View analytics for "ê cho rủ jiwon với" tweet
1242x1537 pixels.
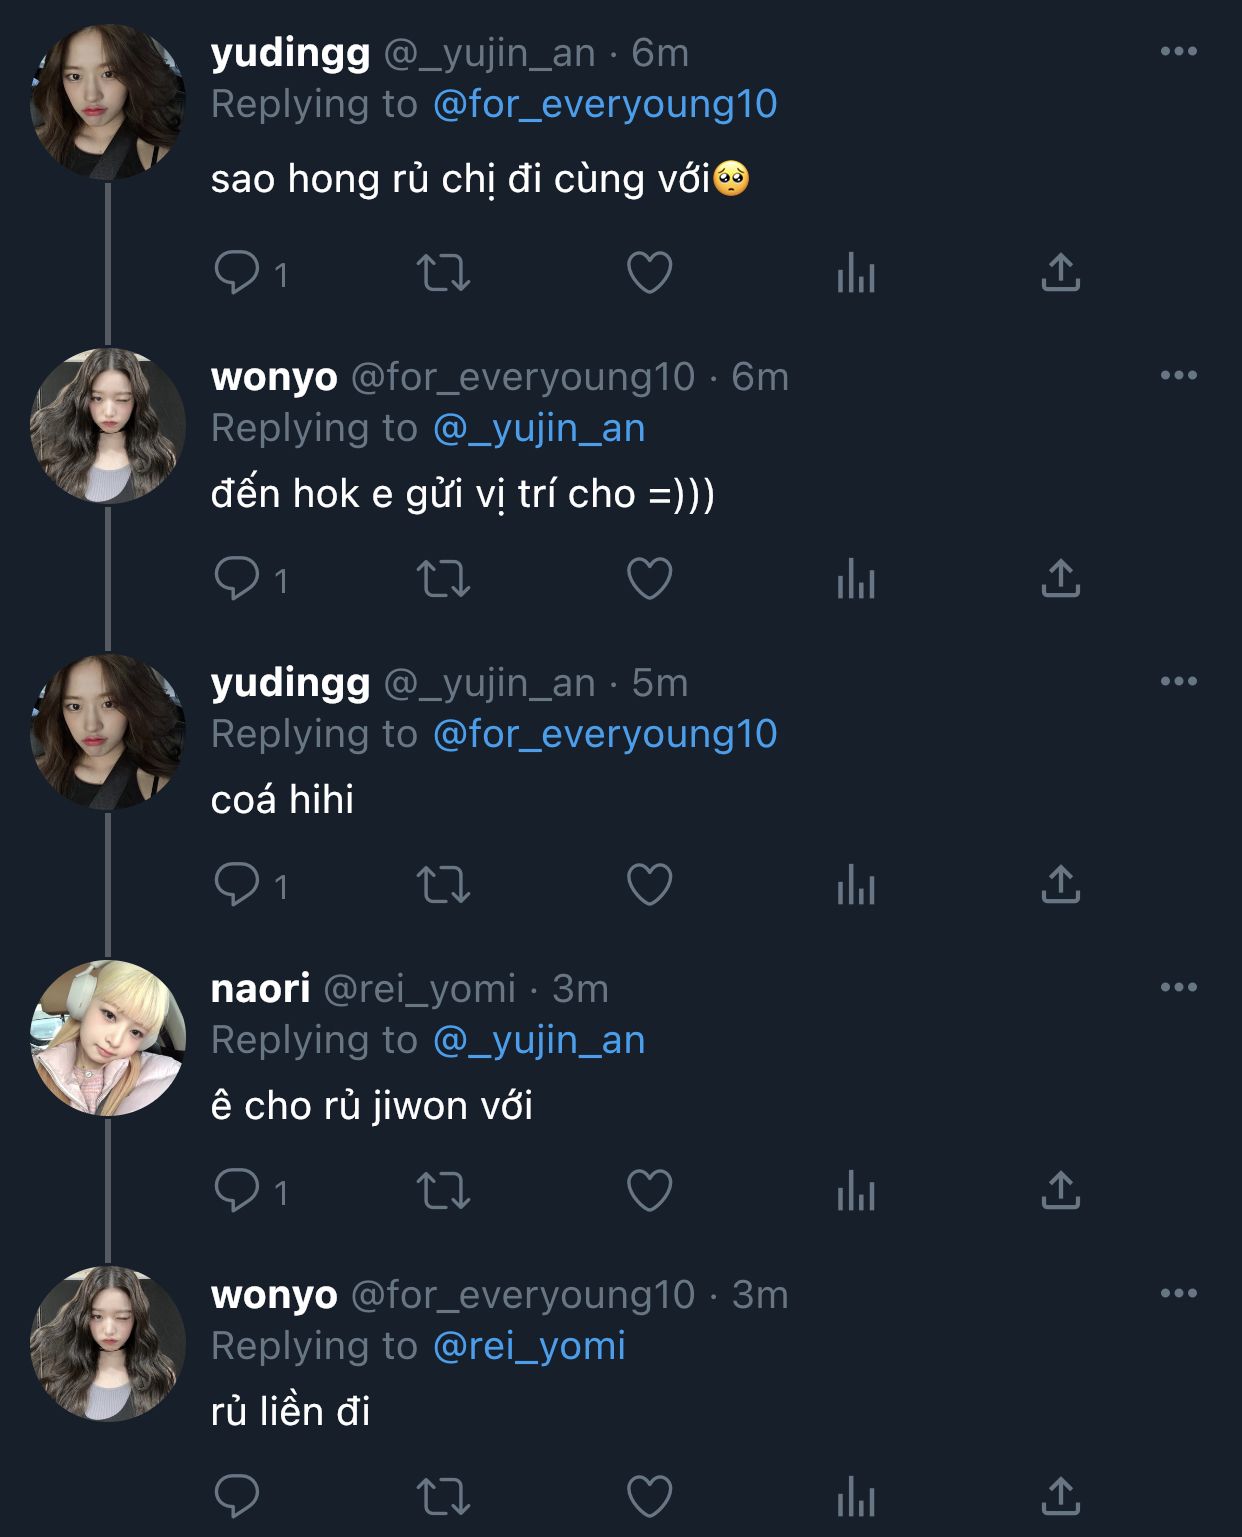click(856, 1191)
